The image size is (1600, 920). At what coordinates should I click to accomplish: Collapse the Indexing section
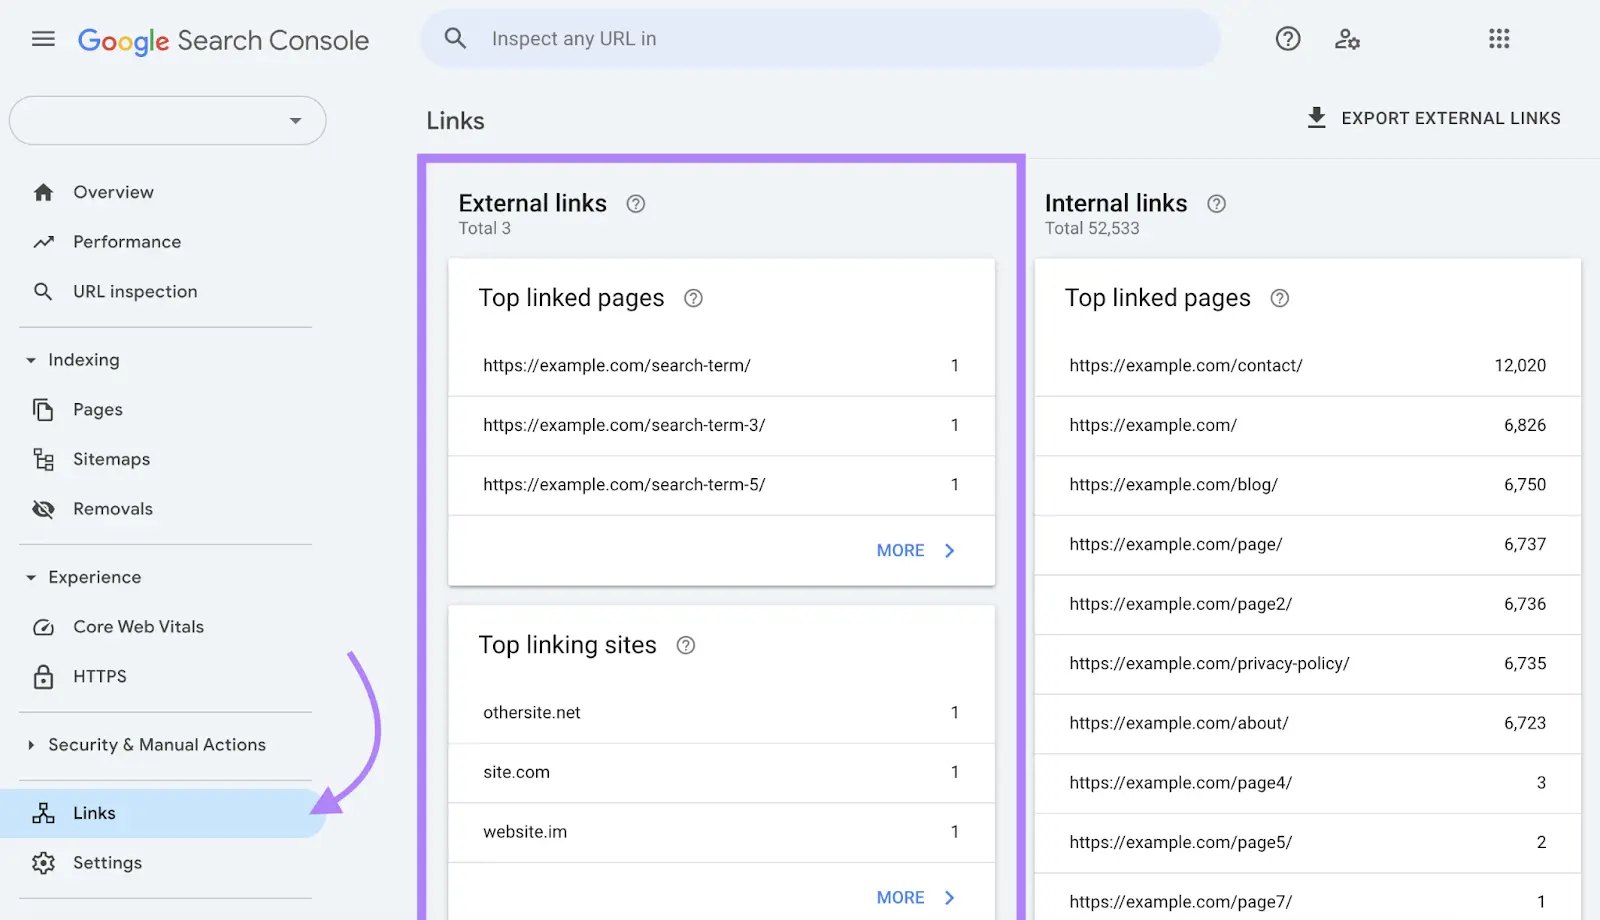(31, 360)
